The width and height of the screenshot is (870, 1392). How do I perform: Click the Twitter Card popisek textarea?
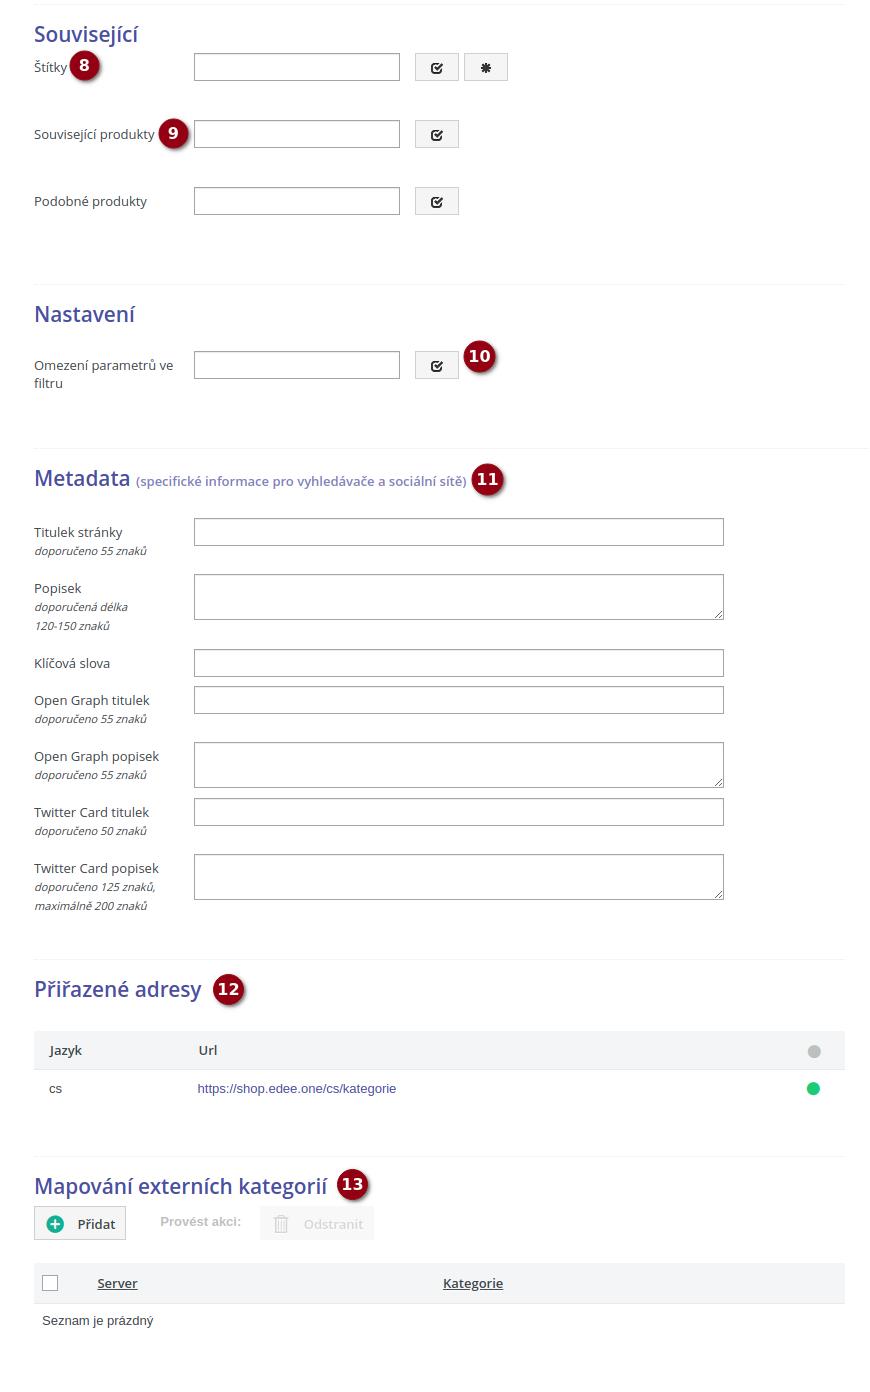pos(458,877)
